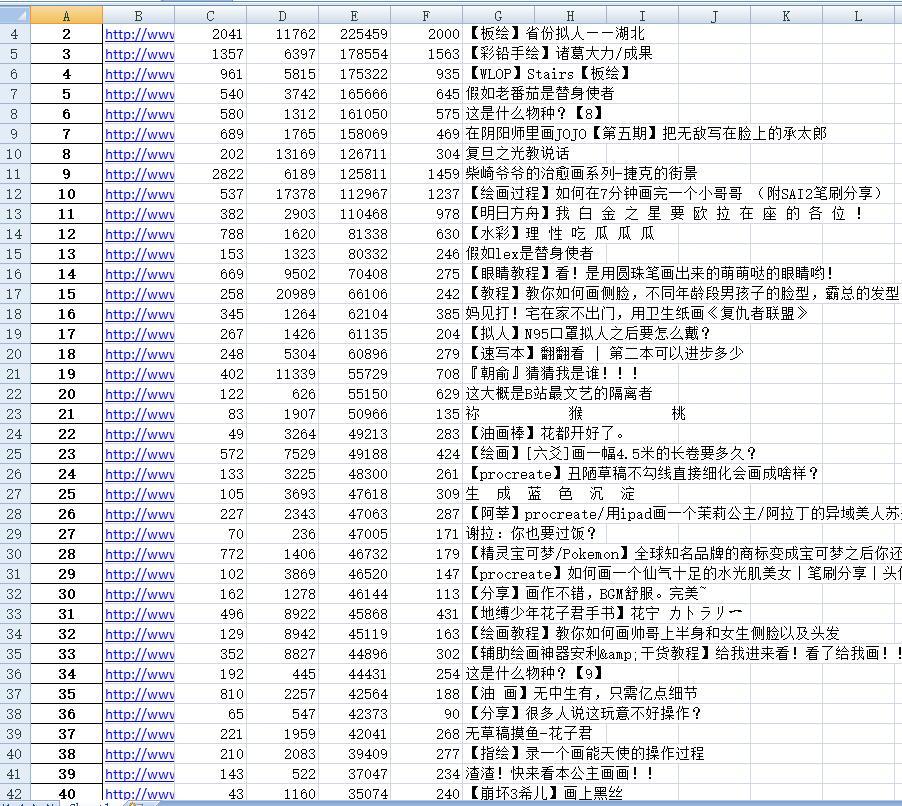The image size is (902, 806).
Task: Click cell containing 44896
Action: tap(354, 654)
